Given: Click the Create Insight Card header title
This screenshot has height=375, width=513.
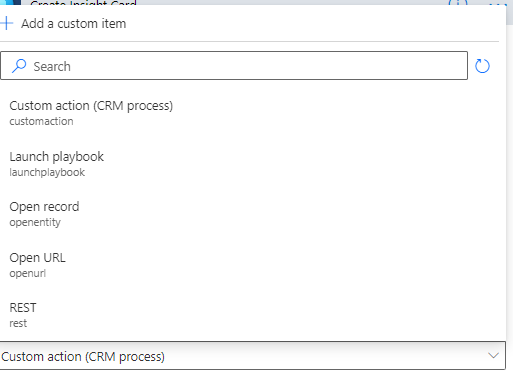Looking at the screenshot, I should click(x=83, y=3).
